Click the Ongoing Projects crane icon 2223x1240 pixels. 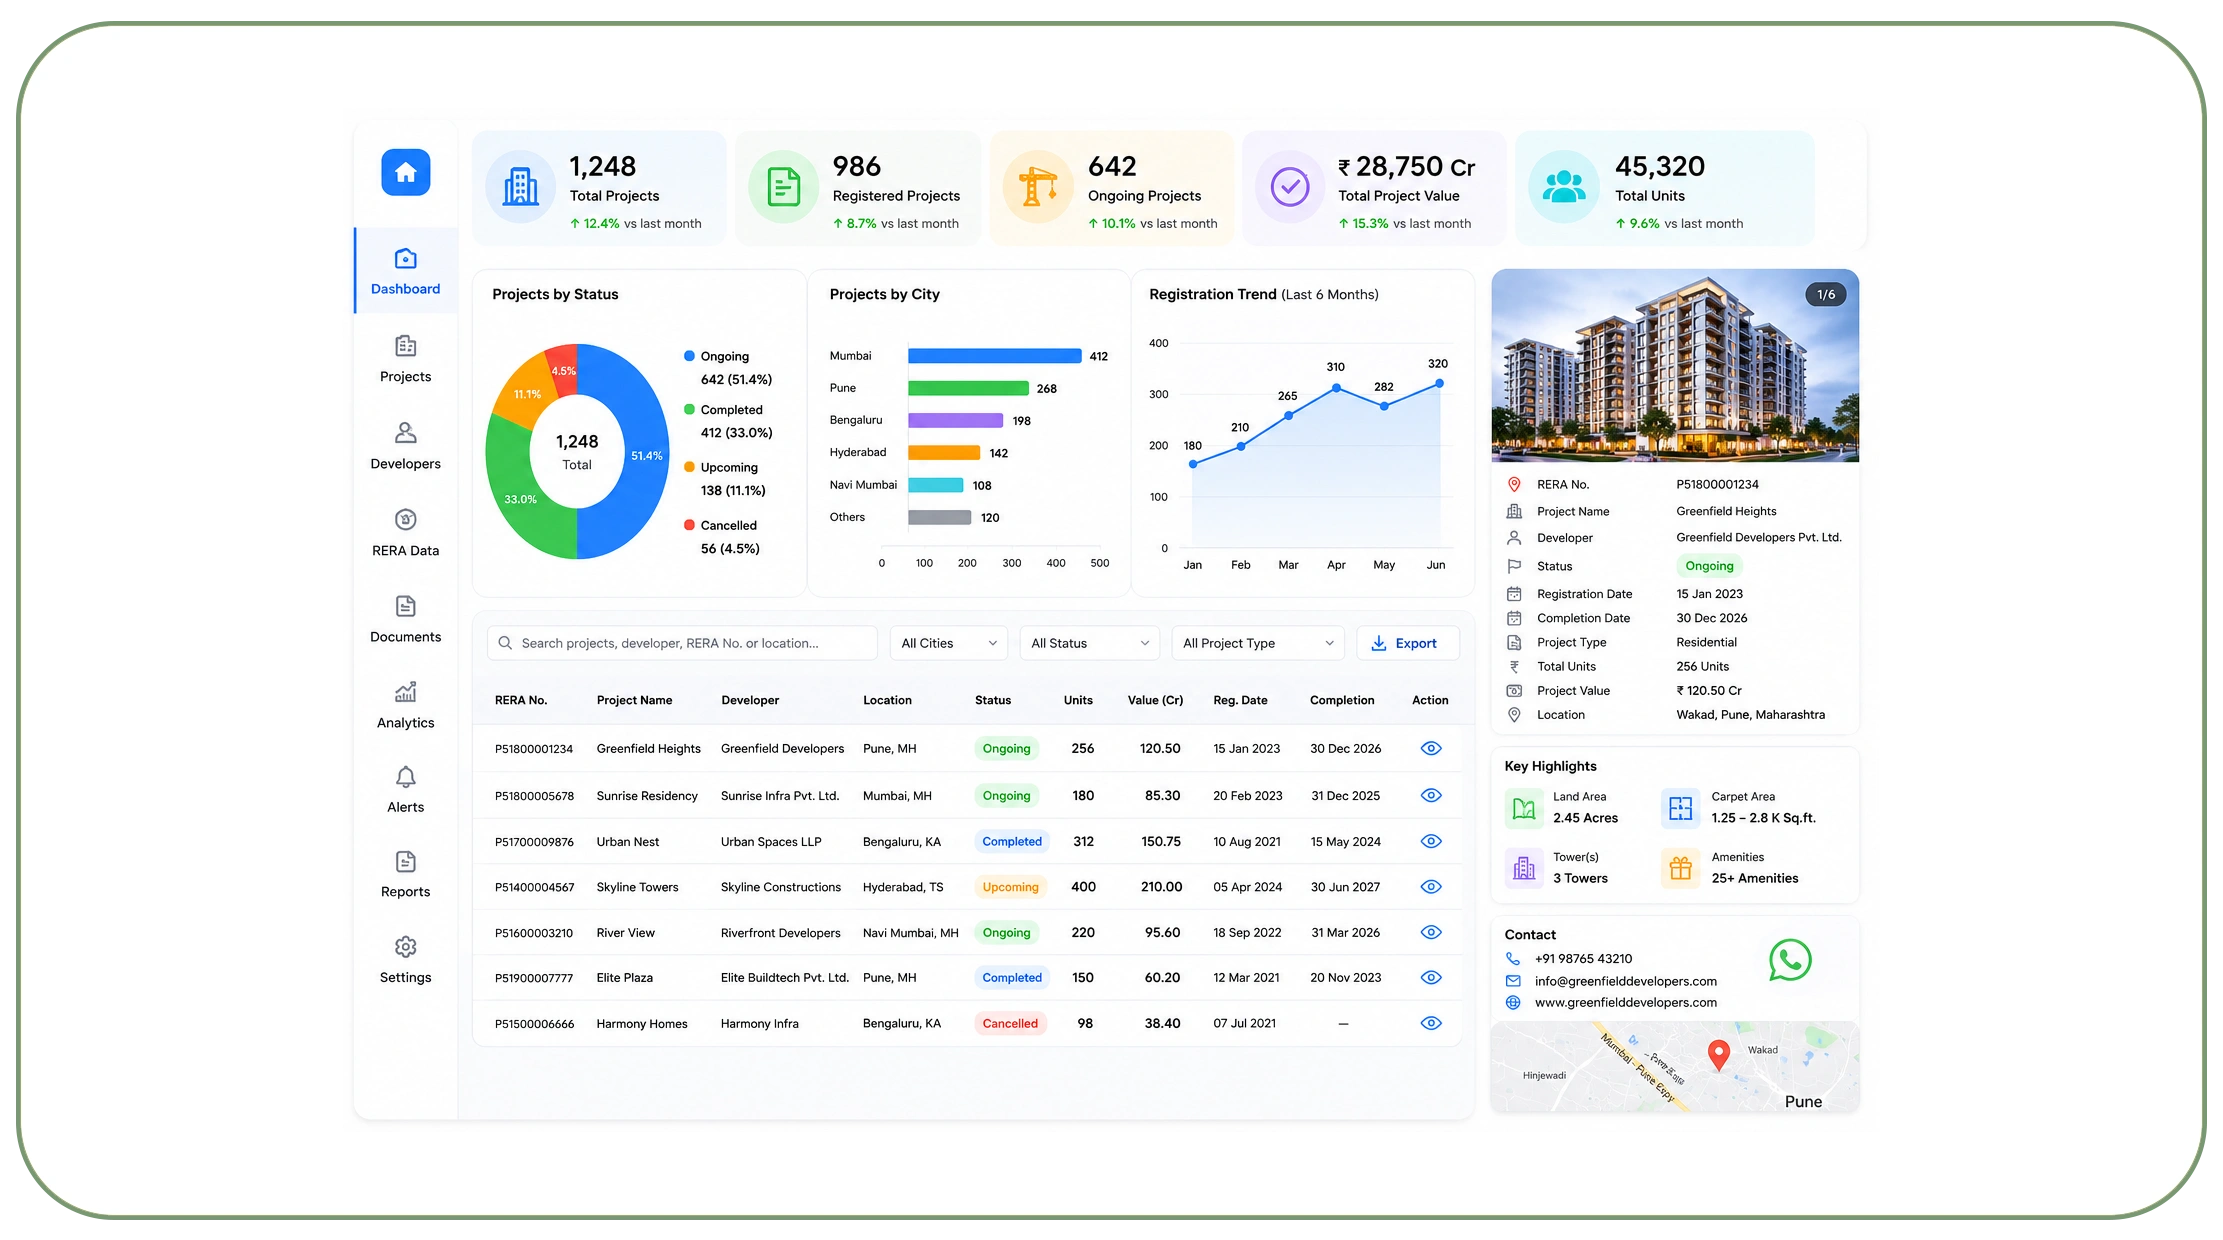[x=1038, y=186]
